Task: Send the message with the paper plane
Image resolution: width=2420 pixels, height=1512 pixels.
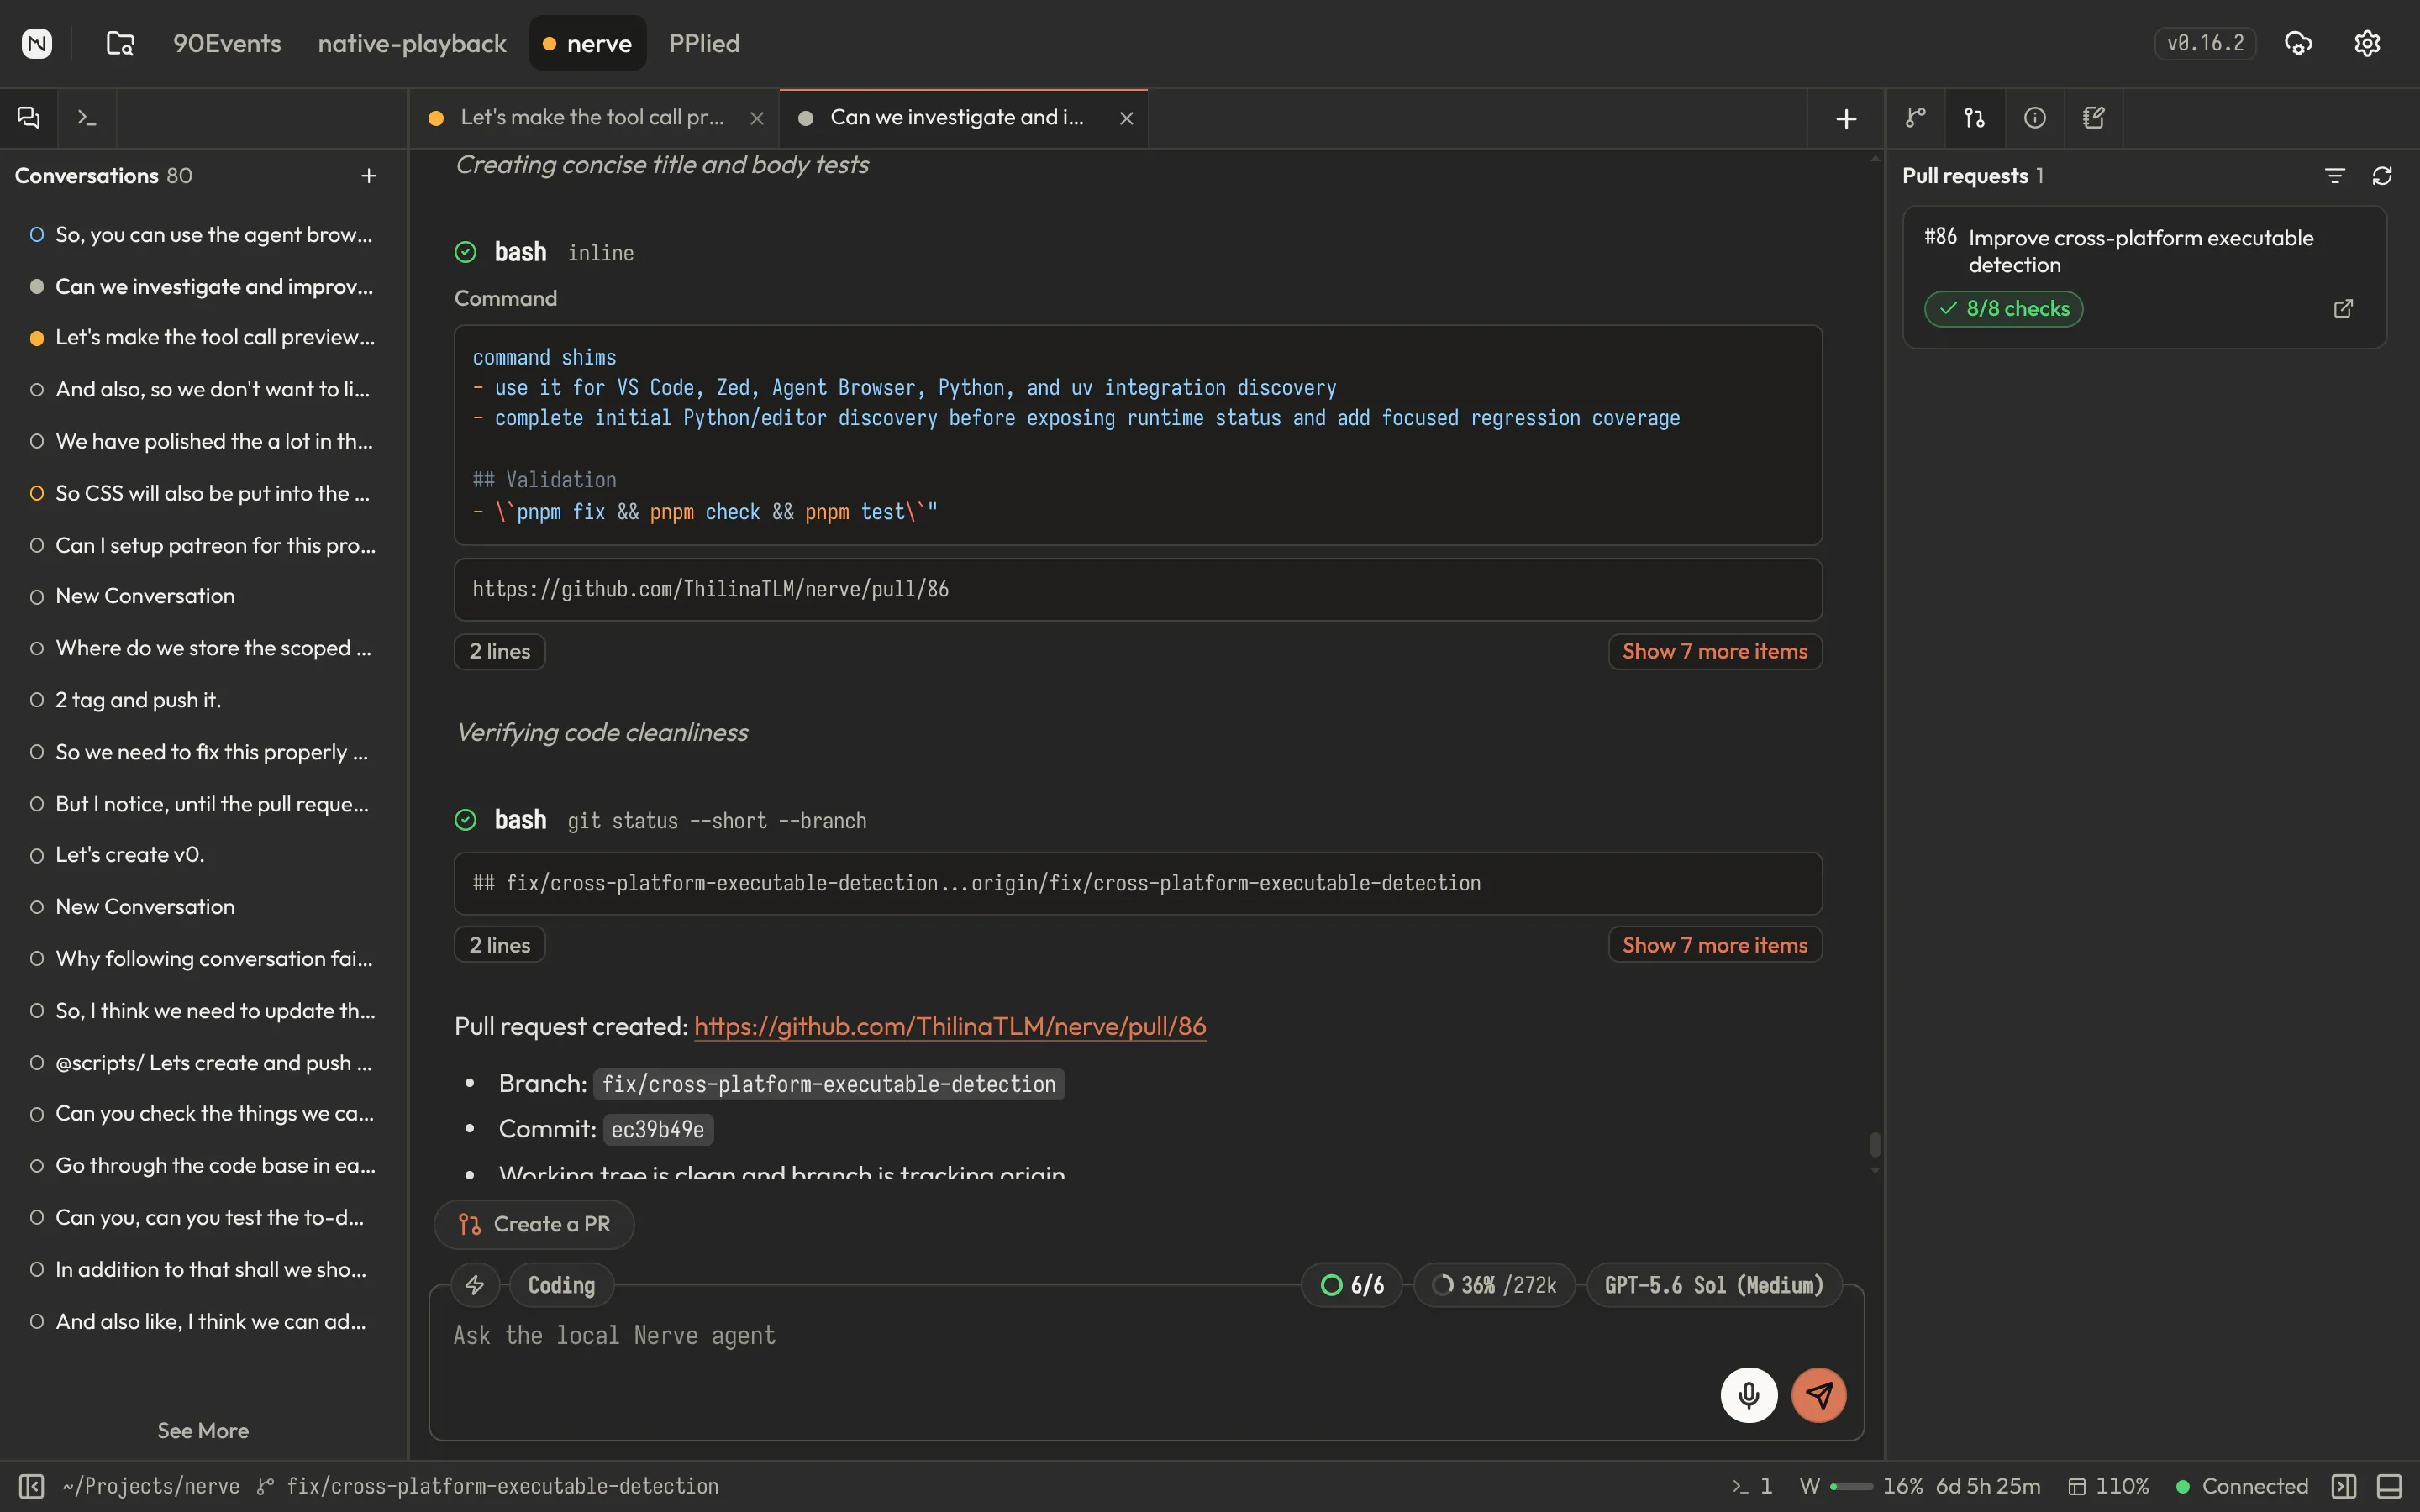Action: click(x=1819, y=1395)
